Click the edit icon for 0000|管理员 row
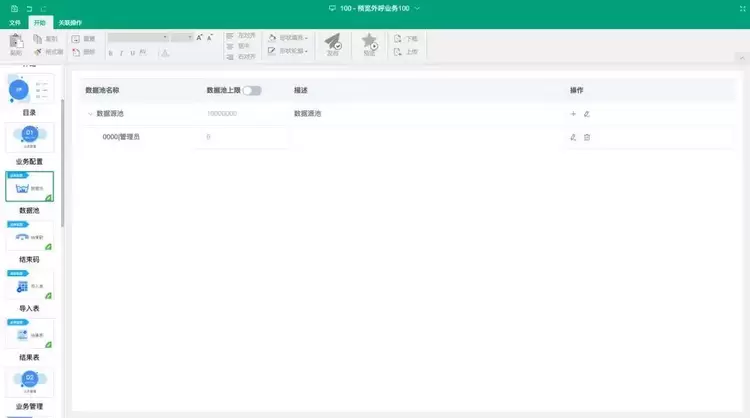The height and width of the screenshot is (418, 750). (x=573, y=137)
